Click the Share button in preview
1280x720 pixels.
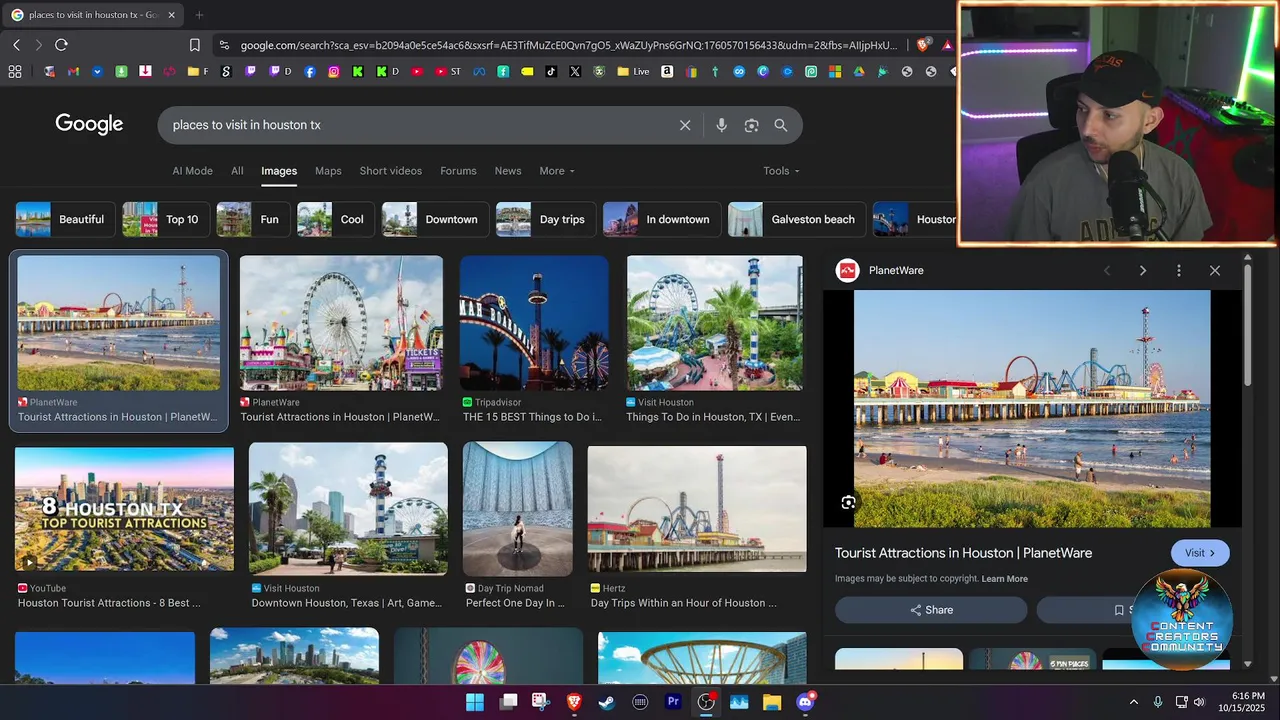(931, 610)
